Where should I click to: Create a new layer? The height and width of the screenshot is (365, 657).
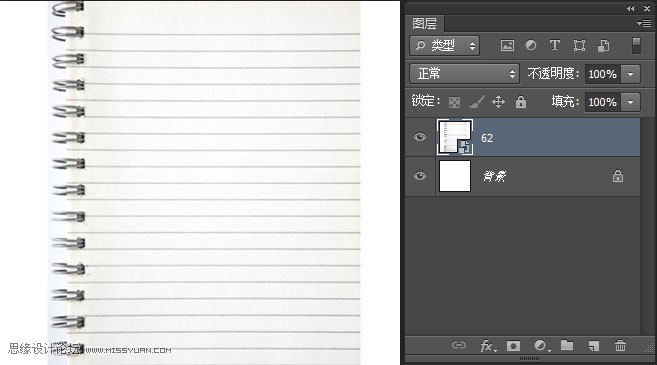point(594,346)
